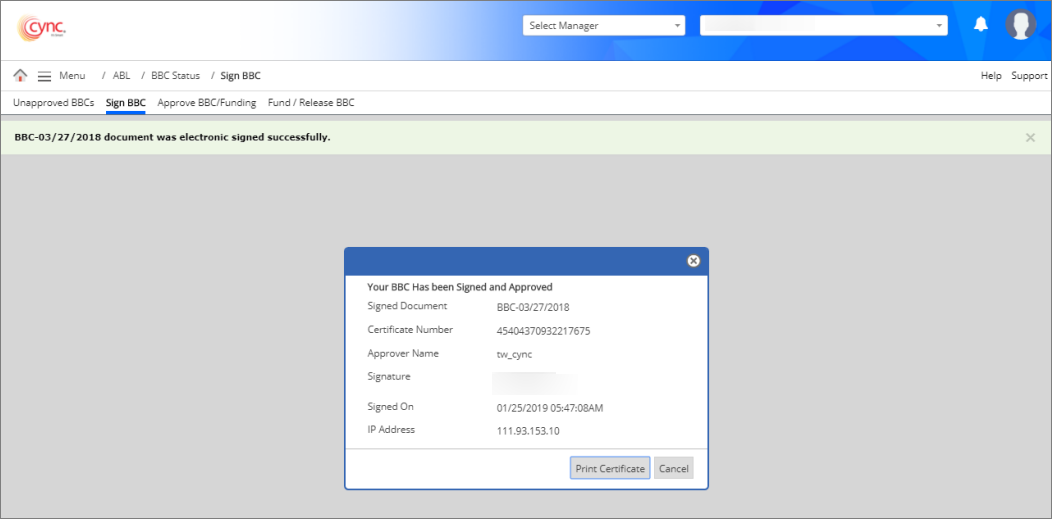Screen dimensions: 1052x519
Task: Click the Cync logo
Action: [42, 27]
